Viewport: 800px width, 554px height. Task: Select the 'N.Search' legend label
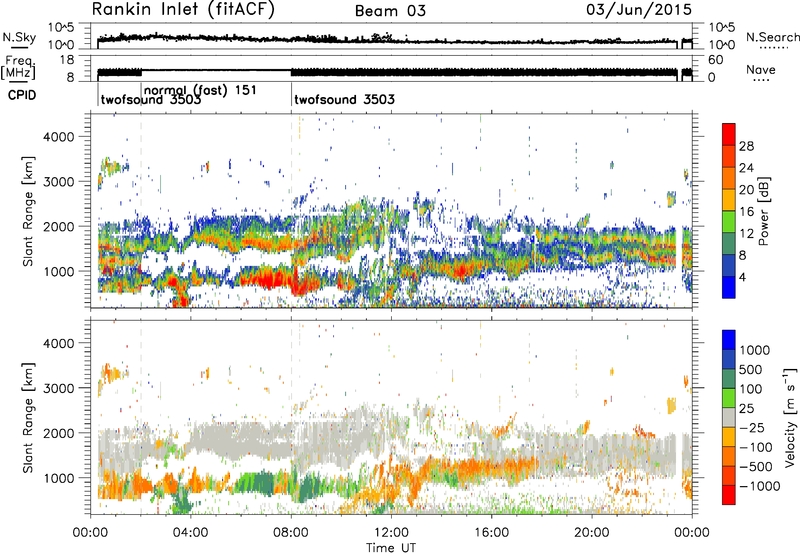click(772, 37)
